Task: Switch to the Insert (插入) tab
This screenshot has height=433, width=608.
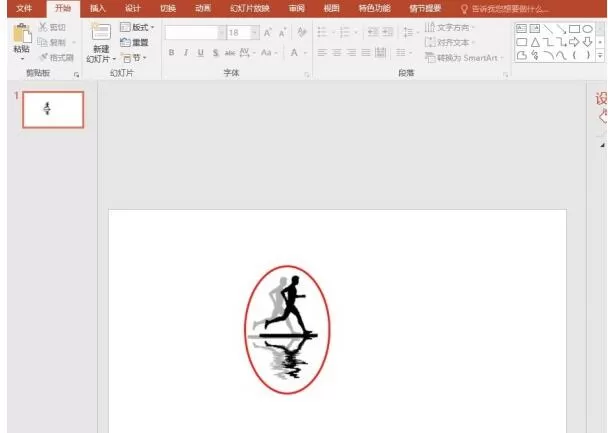Action: (97, 8)
